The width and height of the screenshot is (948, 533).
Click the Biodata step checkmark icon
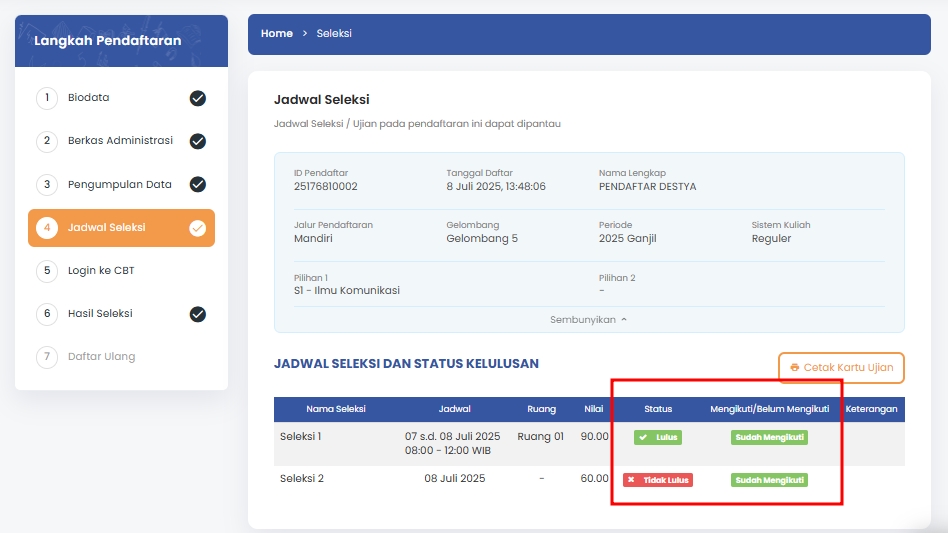pos(198,98)
